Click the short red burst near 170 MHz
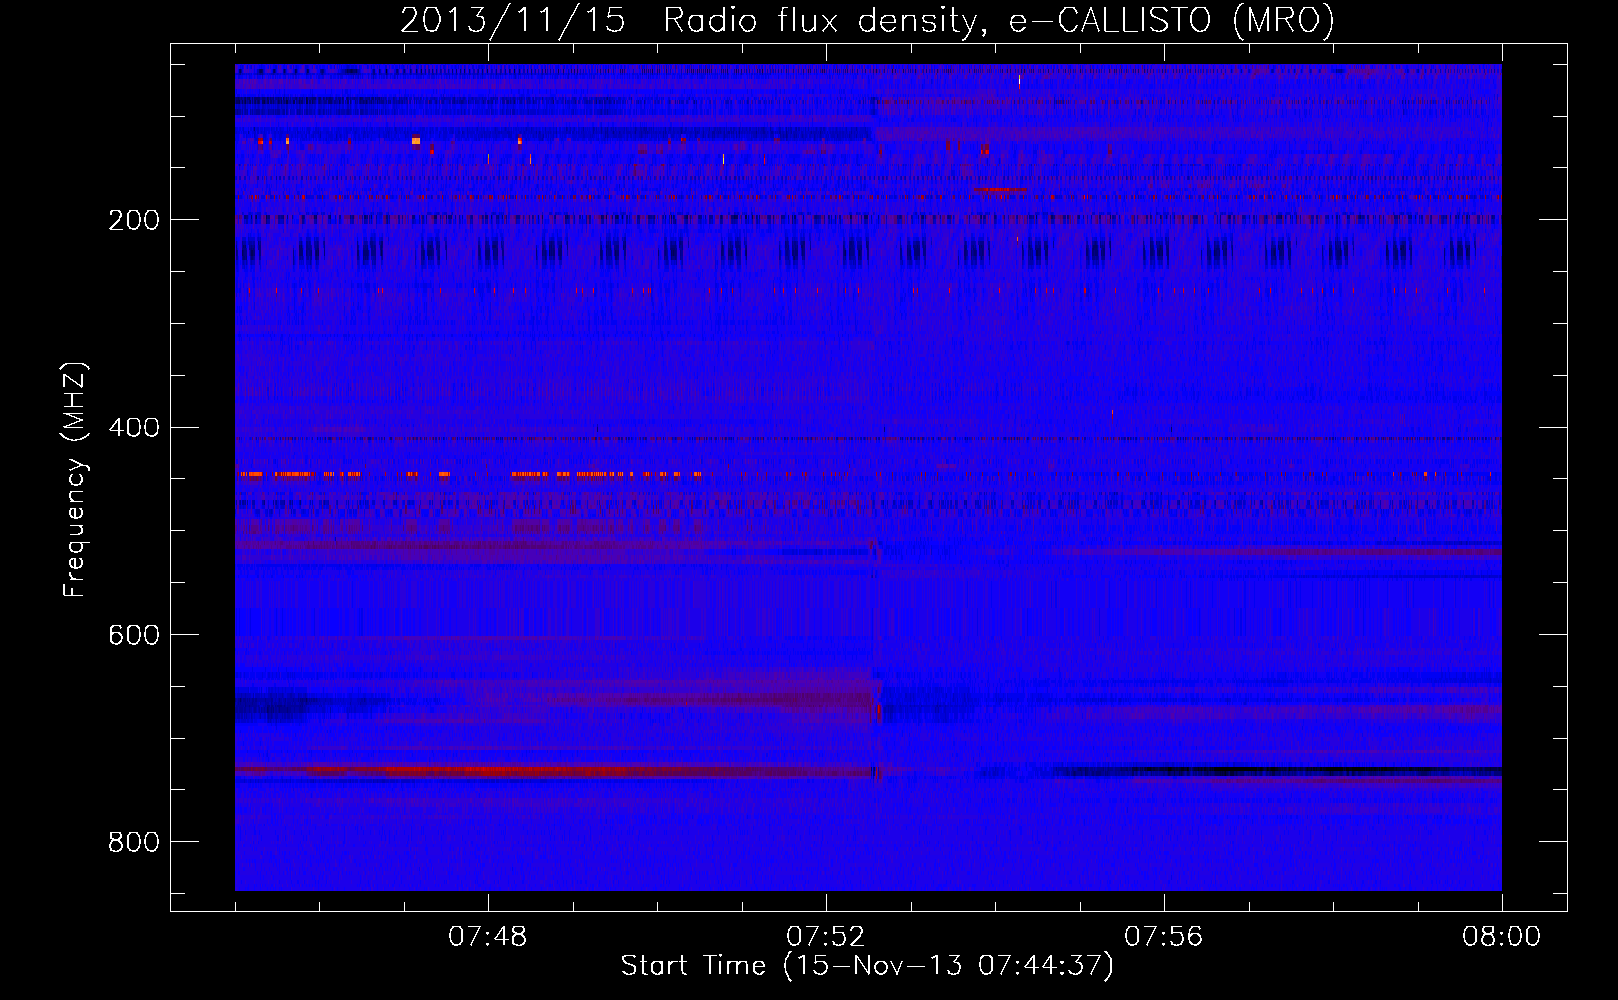 tap(1000, 189)
